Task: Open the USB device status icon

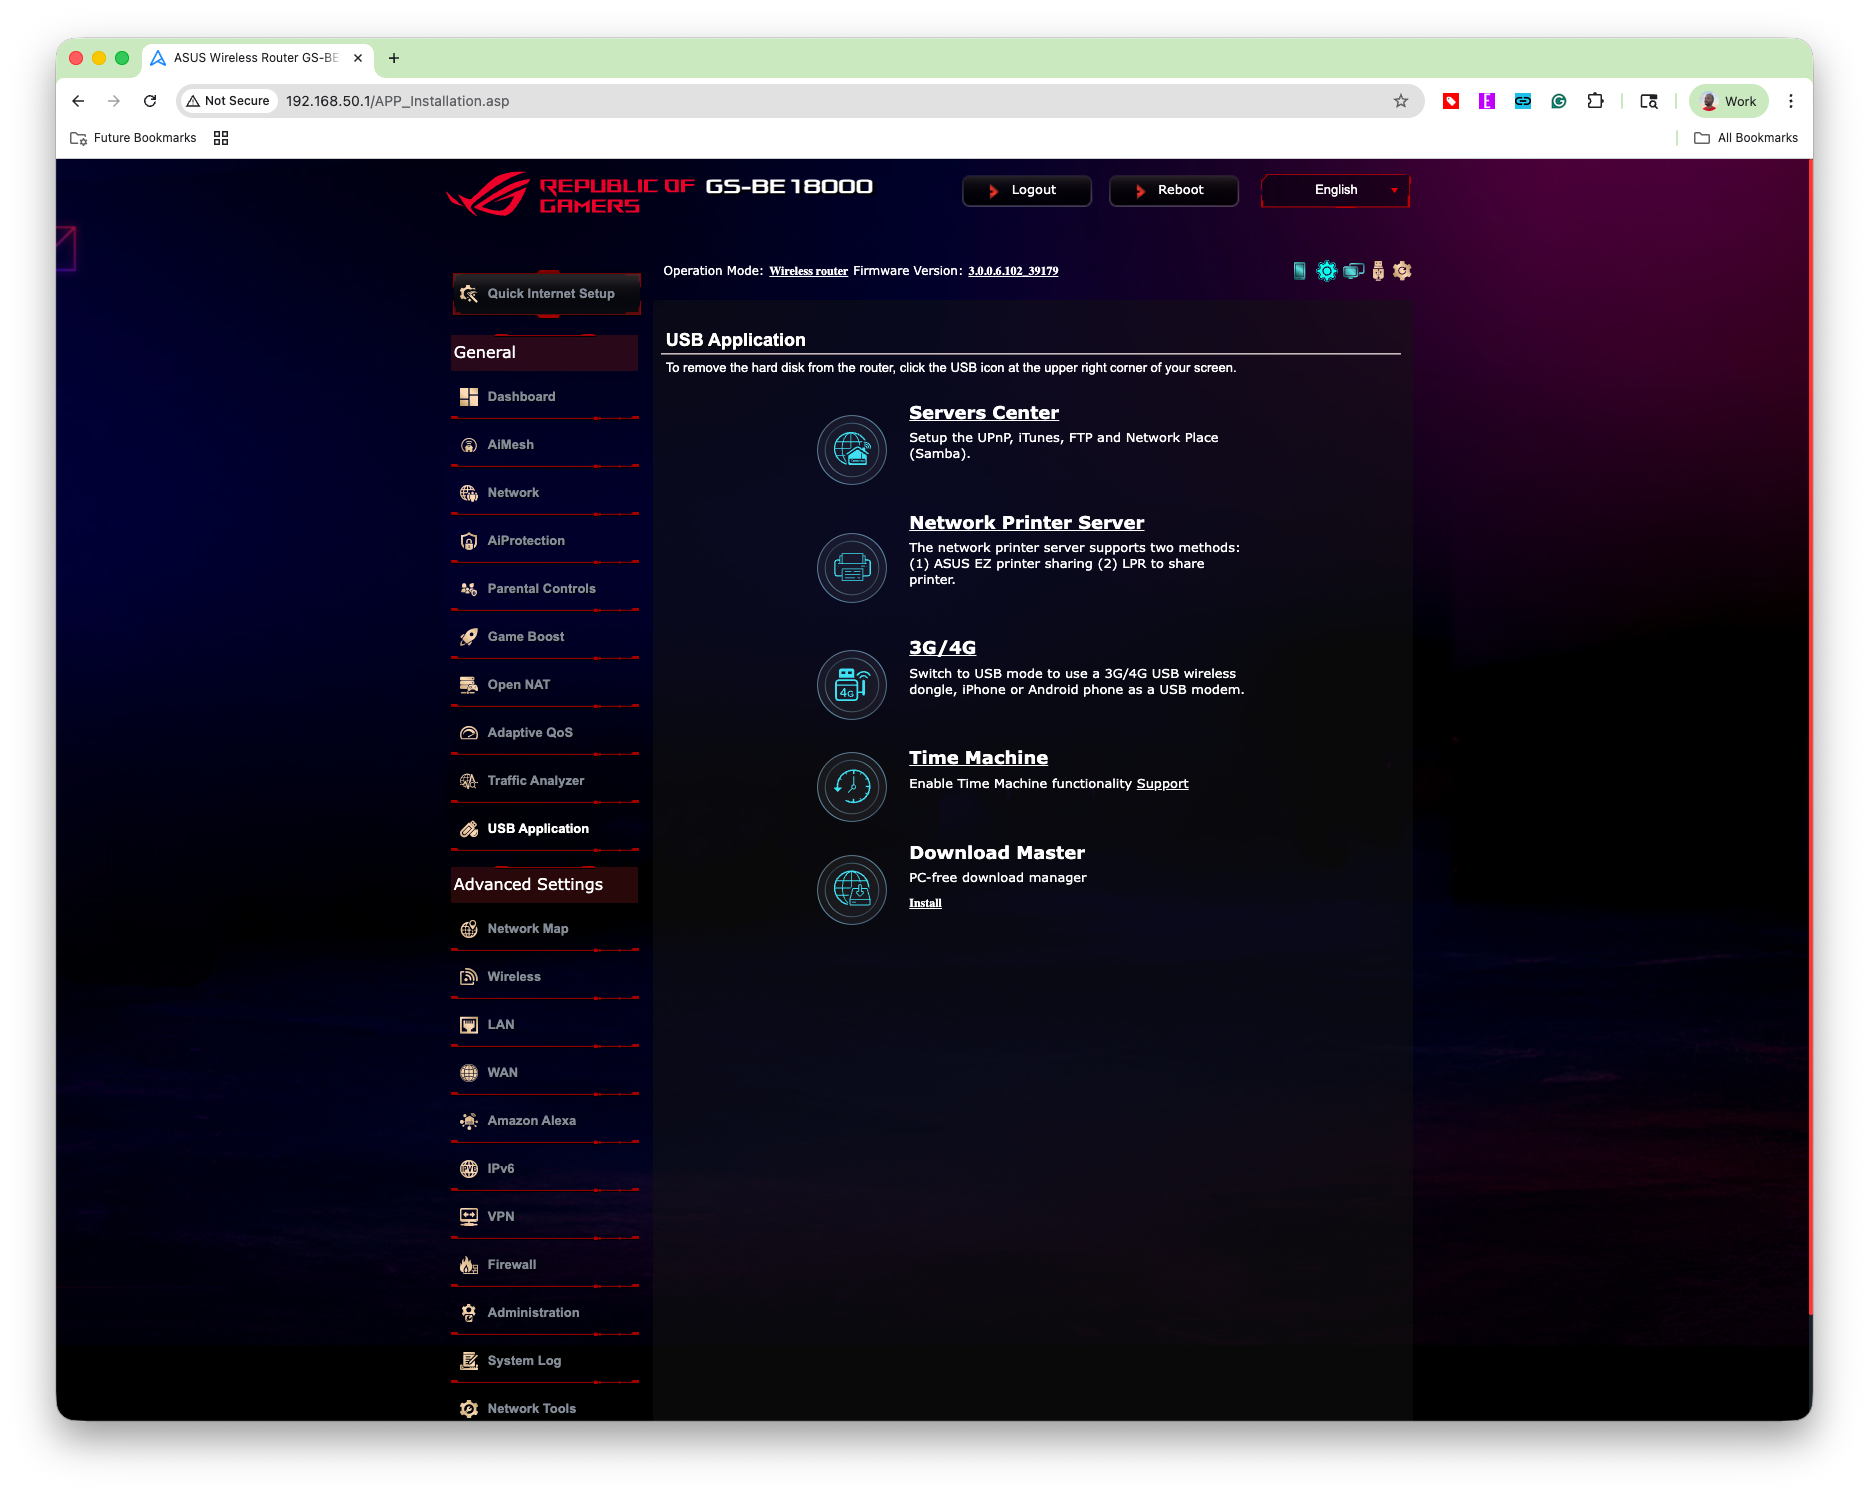Action: pos(1378,271)
